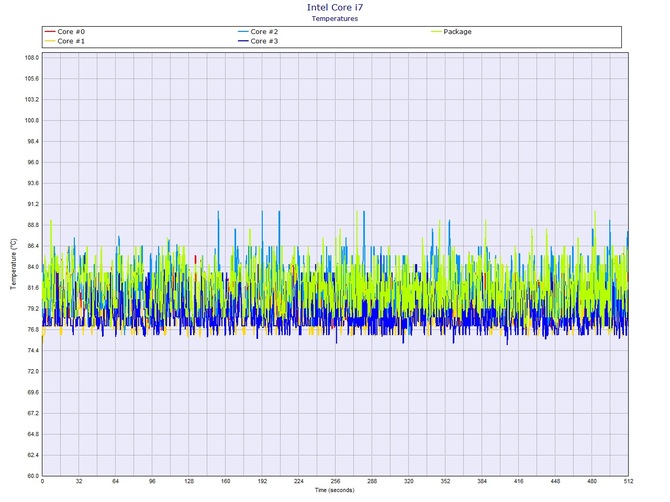
Task: Click the 84.0 y-axis value
Action: pyautogui.click(x=32, y=267)
